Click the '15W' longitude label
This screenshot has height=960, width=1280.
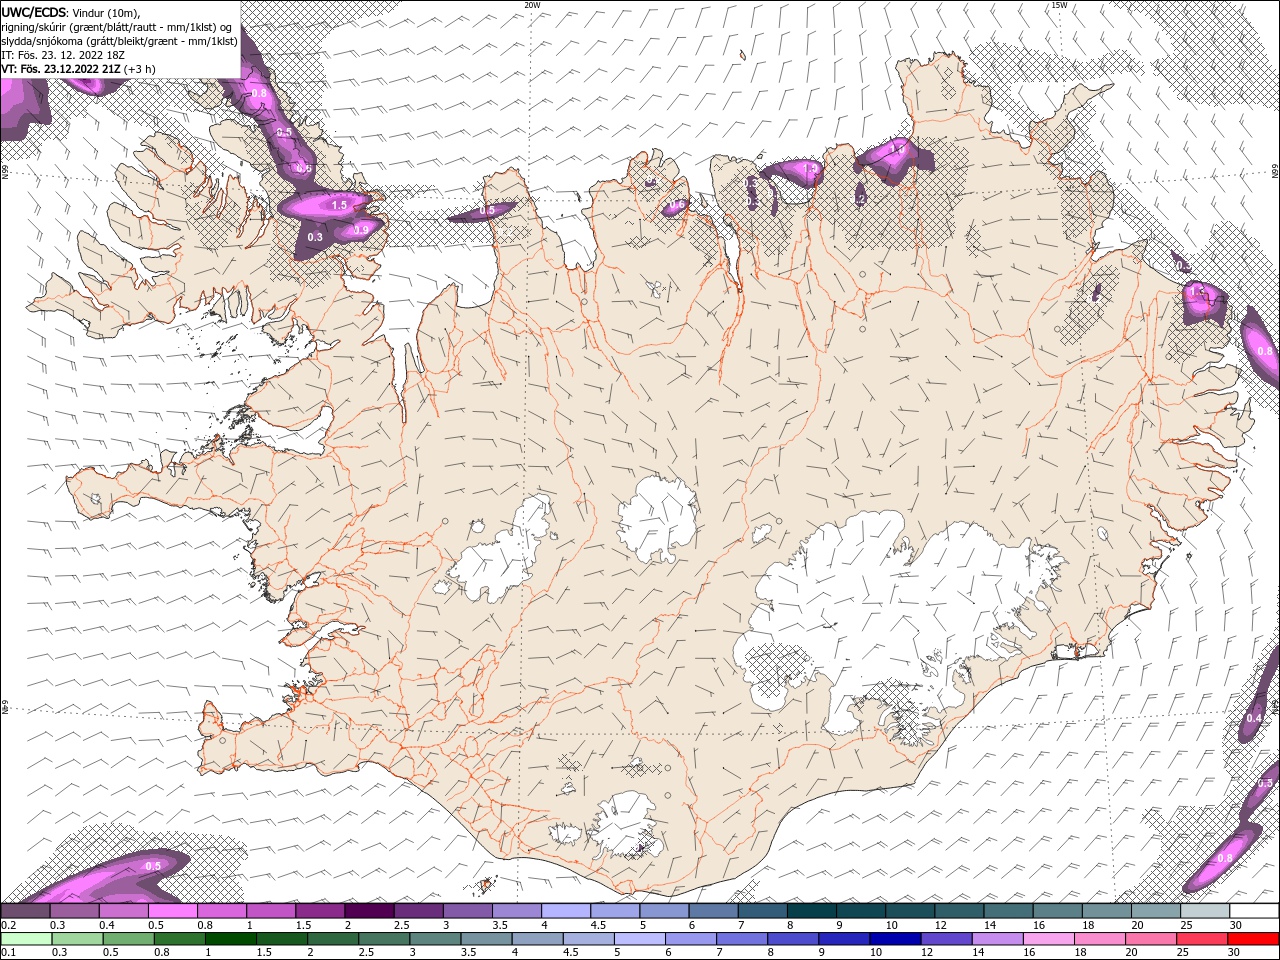1059,5
